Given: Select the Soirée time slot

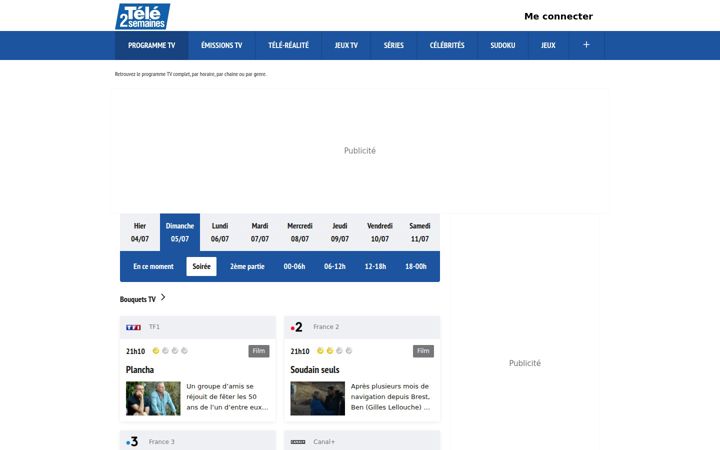Looking at the screenshot, I should pos(201,266).
